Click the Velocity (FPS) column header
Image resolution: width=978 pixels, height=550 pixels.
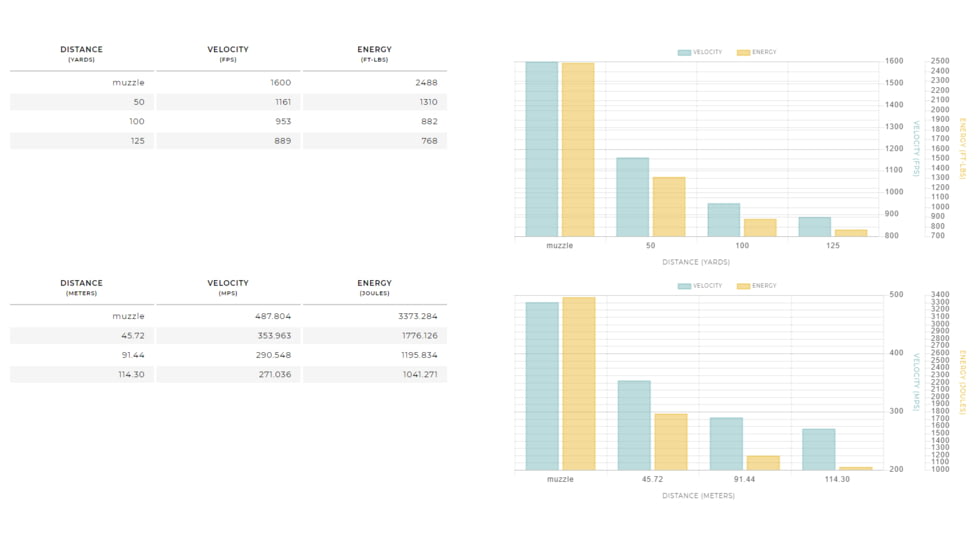point(228,54)
